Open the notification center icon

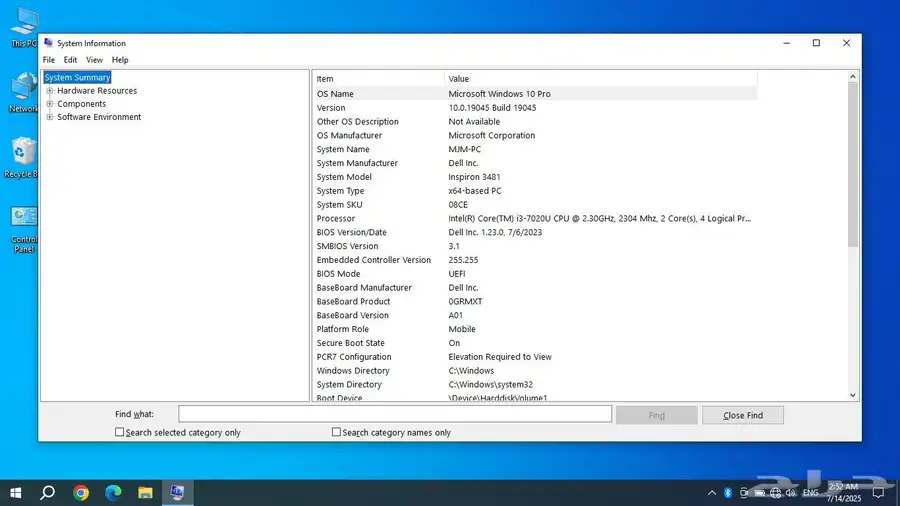tap(878, 493)
